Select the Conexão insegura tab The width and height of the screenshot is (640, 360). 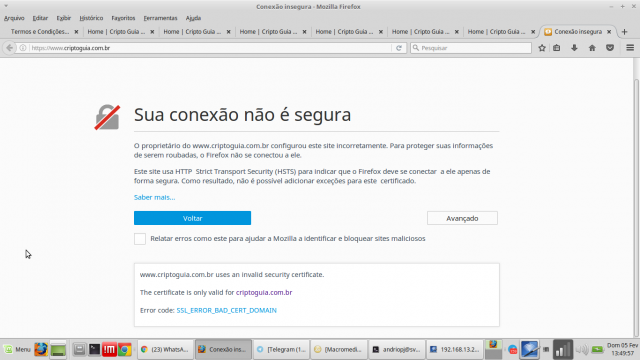click(x=578, y=31)
